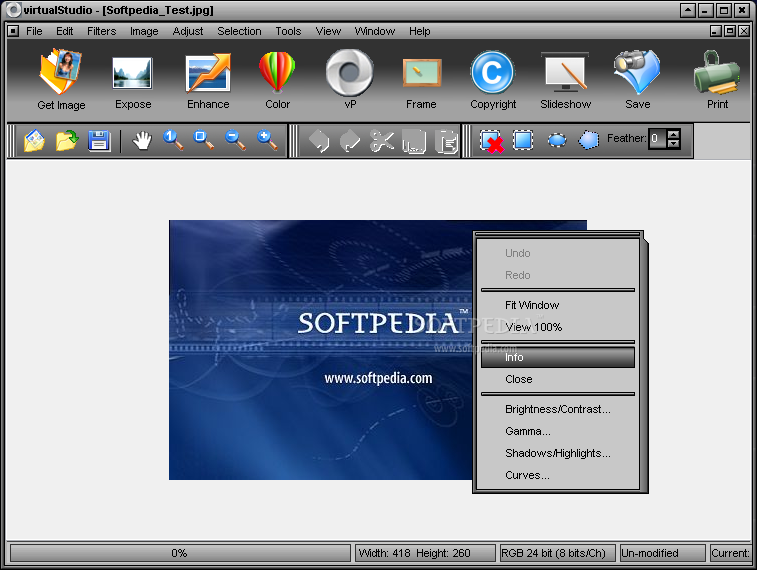Click the document control menu icon
The width and height of the screenshot is (757, 570).
pyautogui.click(x=14, y=31)
